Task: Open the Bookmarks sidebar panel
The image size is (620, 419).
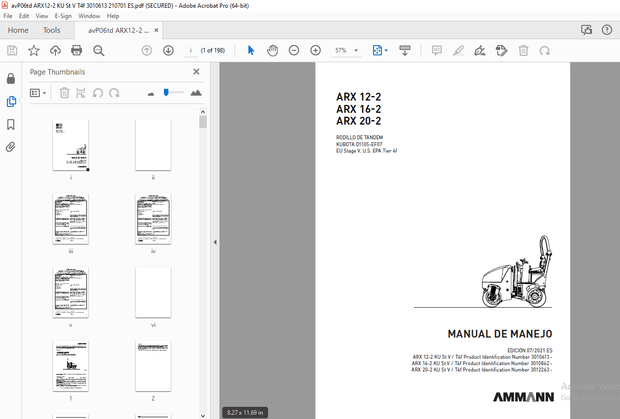Action: pyautogui.click(x=11, y=125)
